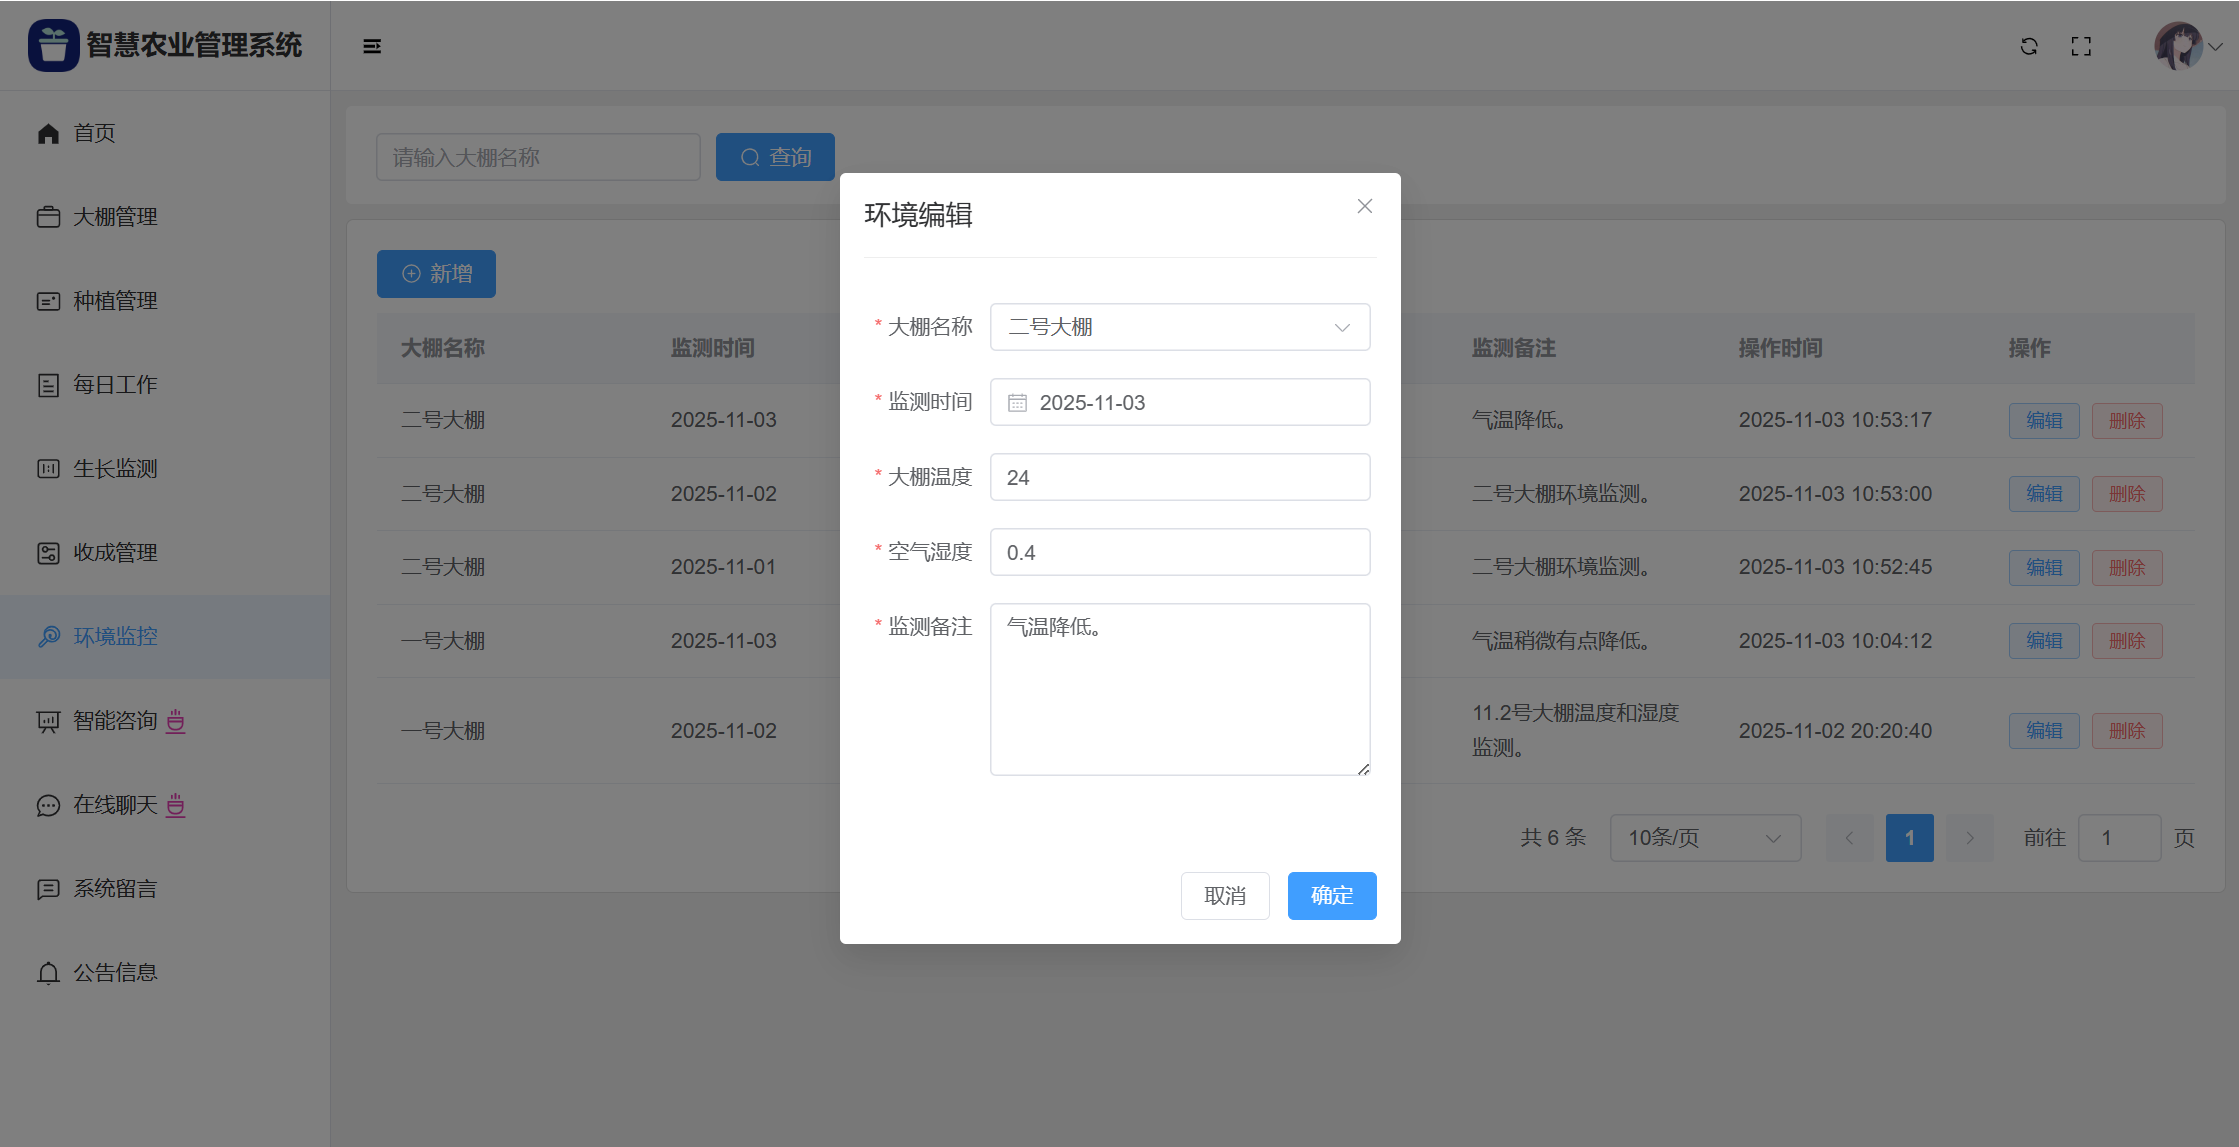Go to 收成管理 menu item
Screen dimensions: 2239x1147
click(115, 553)
